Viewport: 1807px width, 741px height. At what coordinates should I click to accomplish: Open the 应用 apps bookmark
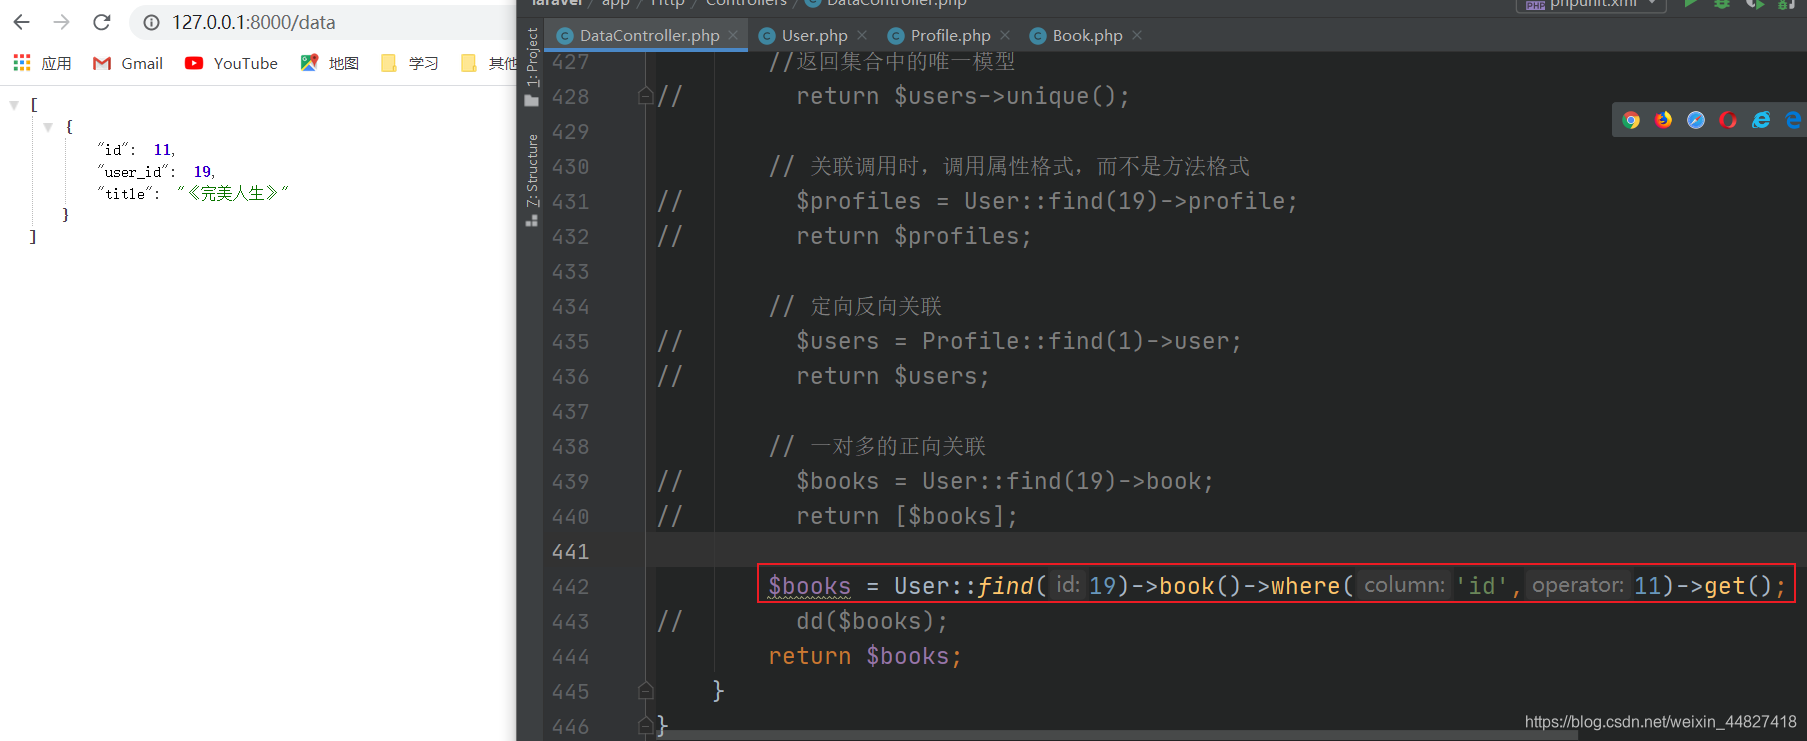[43, 63]
